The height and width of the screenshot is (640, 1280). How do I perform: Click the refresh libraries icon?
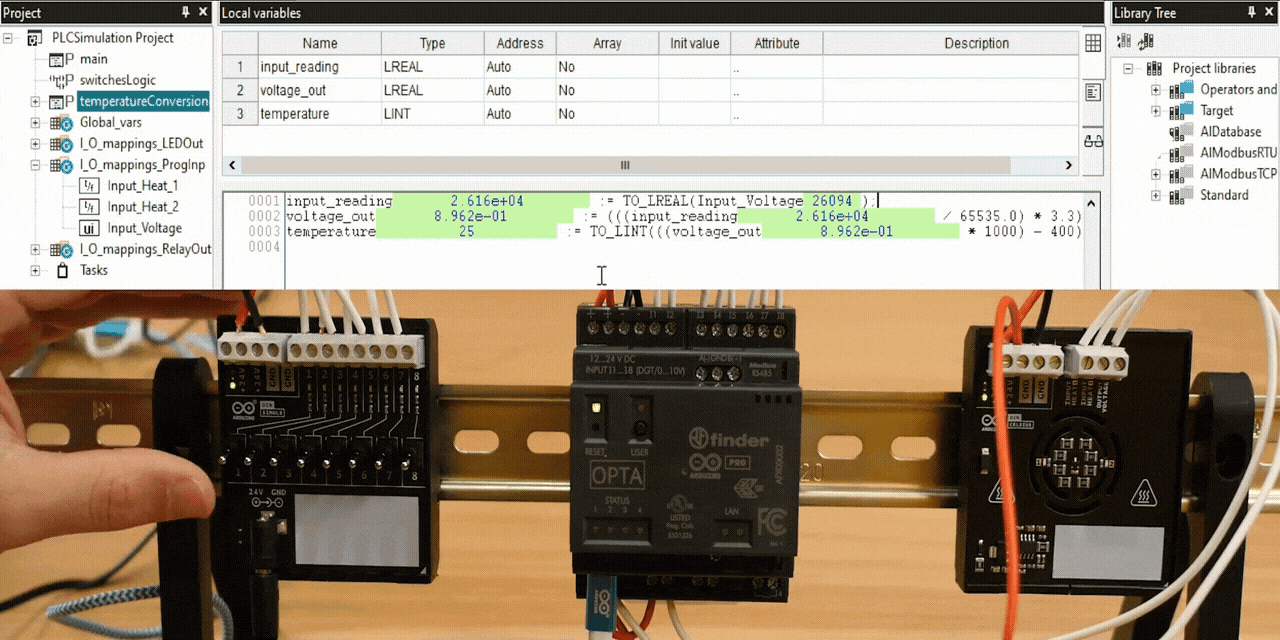pyautogui.click(x=1145, y=41)
